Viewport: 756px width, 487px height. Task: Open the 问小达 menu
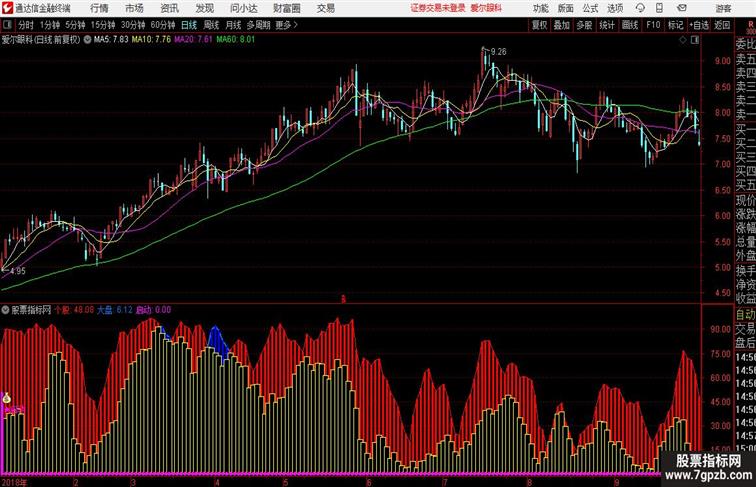[x=244, y=8]
